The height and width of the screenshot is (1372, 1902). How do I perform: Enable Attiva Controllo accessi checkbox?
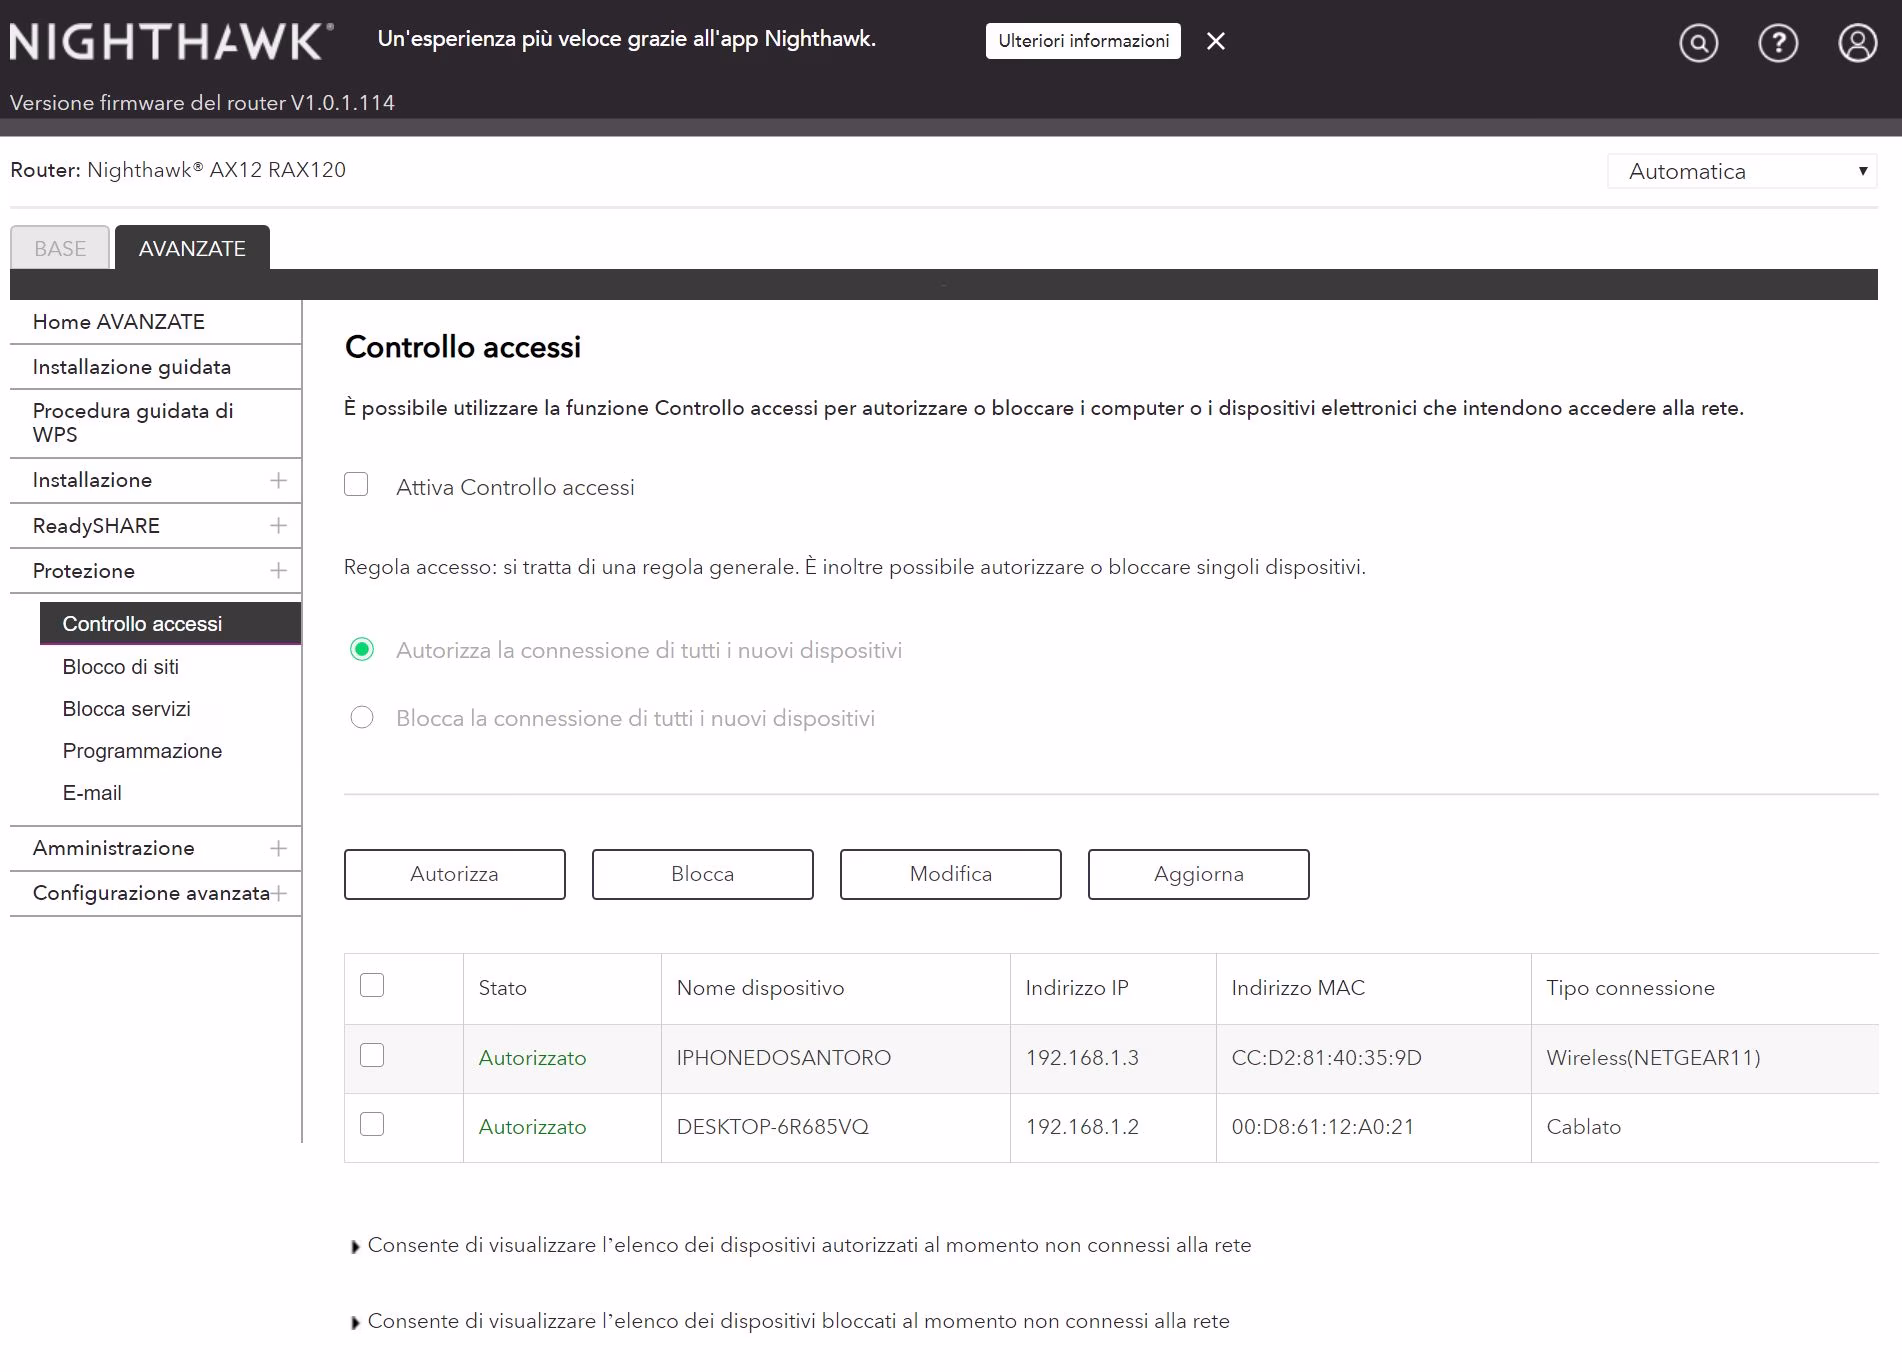[x=356, y=485]
